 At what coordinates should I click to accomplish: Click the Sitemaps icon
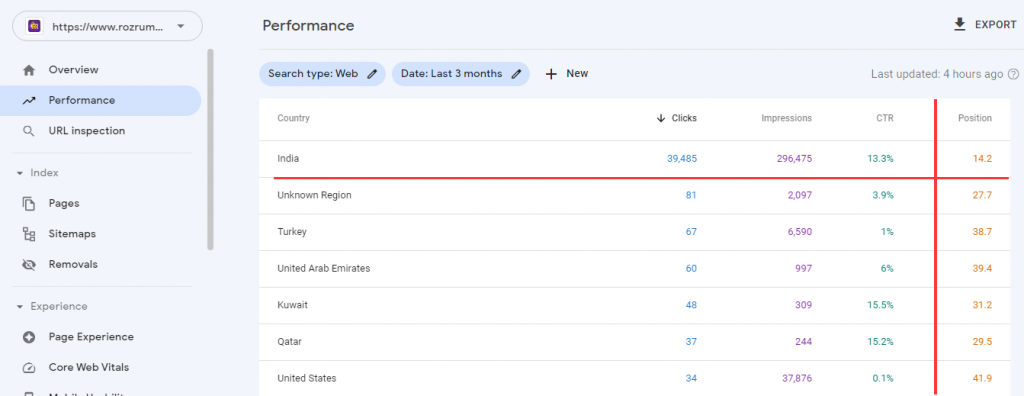28,234
